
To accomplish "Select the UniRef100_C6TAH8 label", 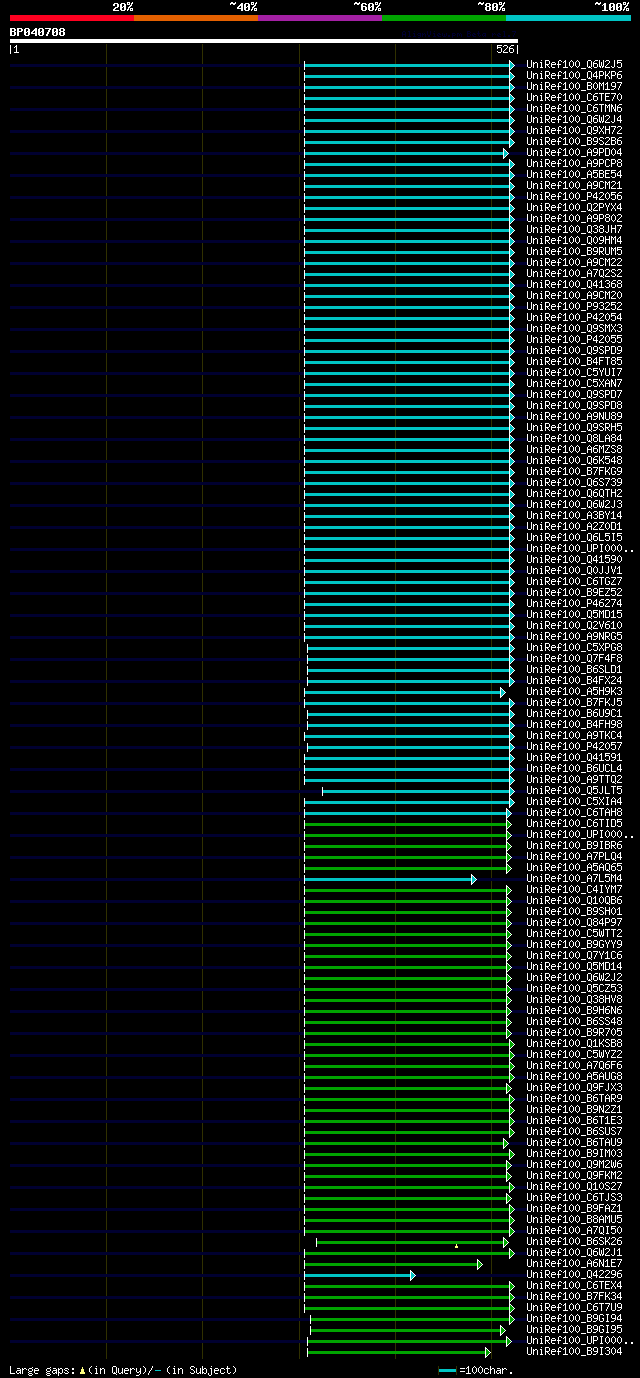I will [x=575, y=812].
